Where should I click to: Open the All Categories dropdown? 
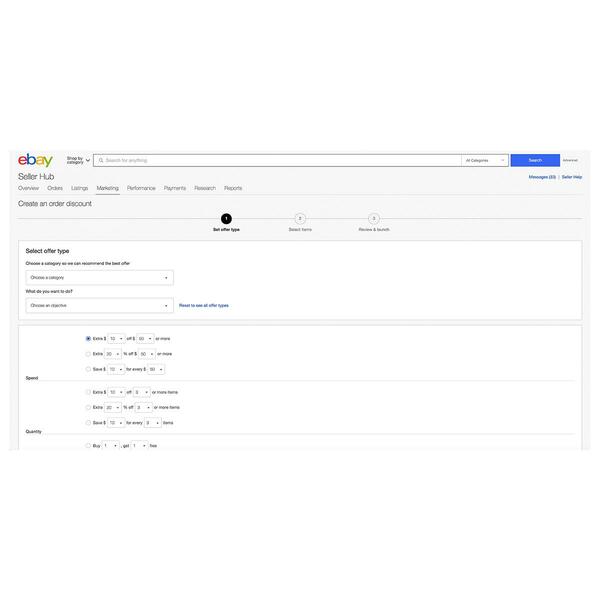coord(485,160)
